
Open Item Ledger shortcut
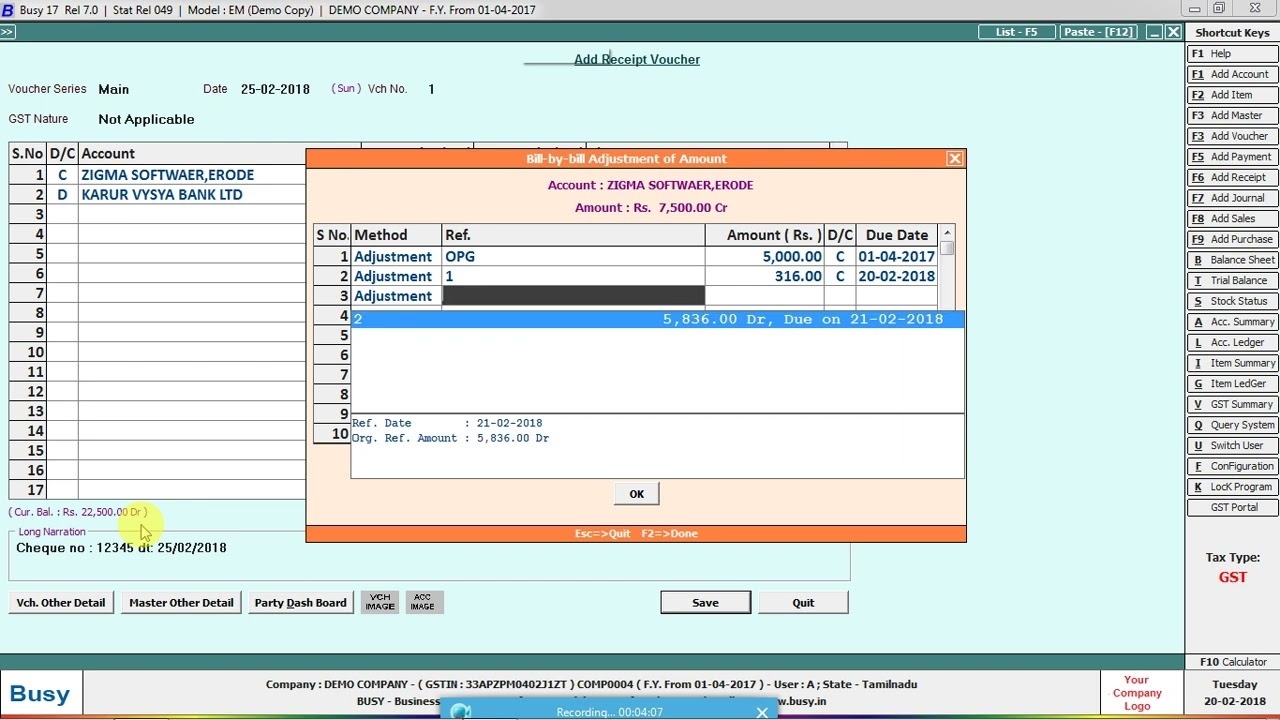(x=1232, y=384)
